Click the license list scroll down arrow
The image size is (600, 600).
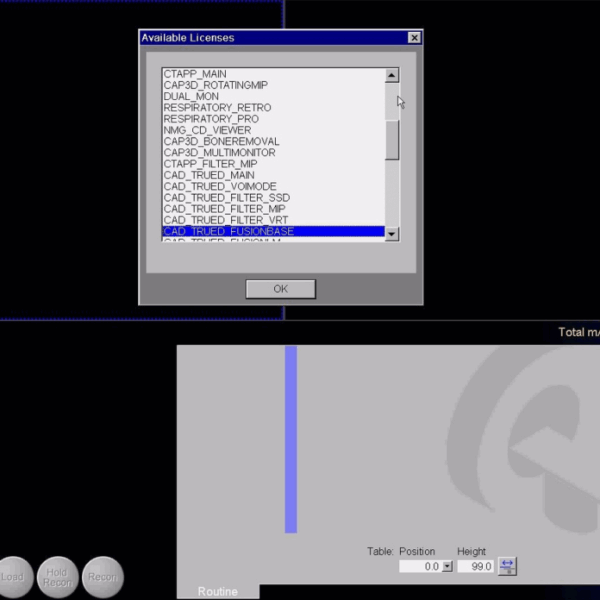click(392, 234)
